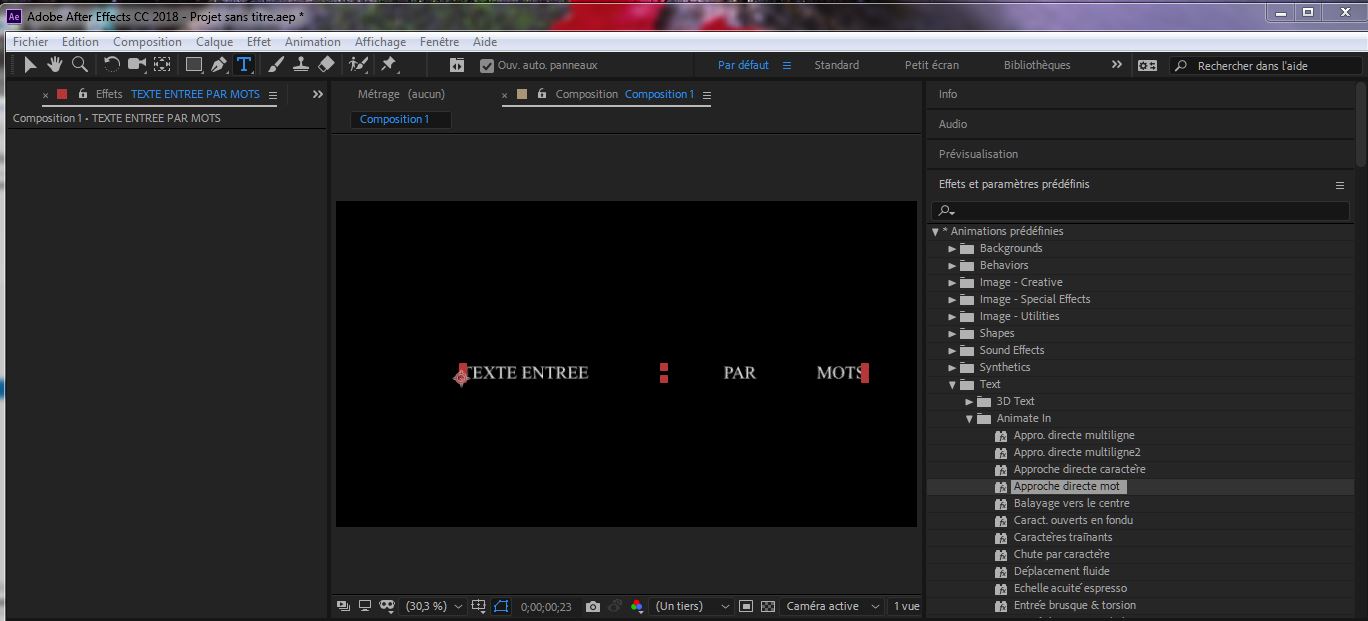The height and width of the screenshot is (621, 1368).
Task: Collapse the Animate In folder
Action: pyautogui.click(x=969, y=419)
